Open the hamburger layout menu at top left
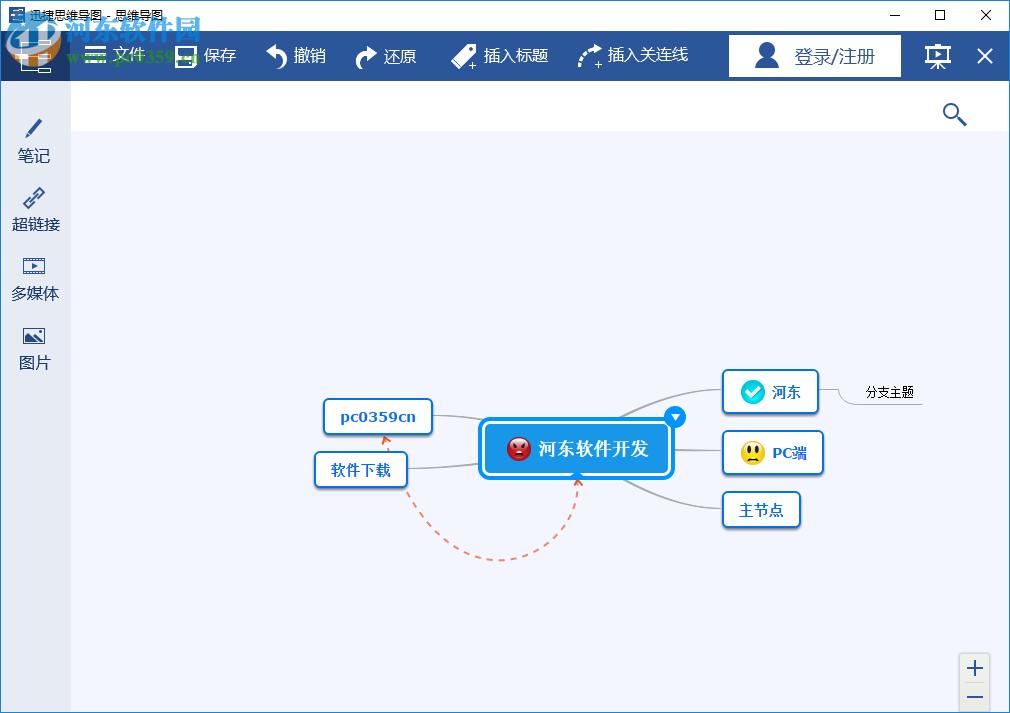The width and height of the screenshot is (1010, 713). pos(95,55)
